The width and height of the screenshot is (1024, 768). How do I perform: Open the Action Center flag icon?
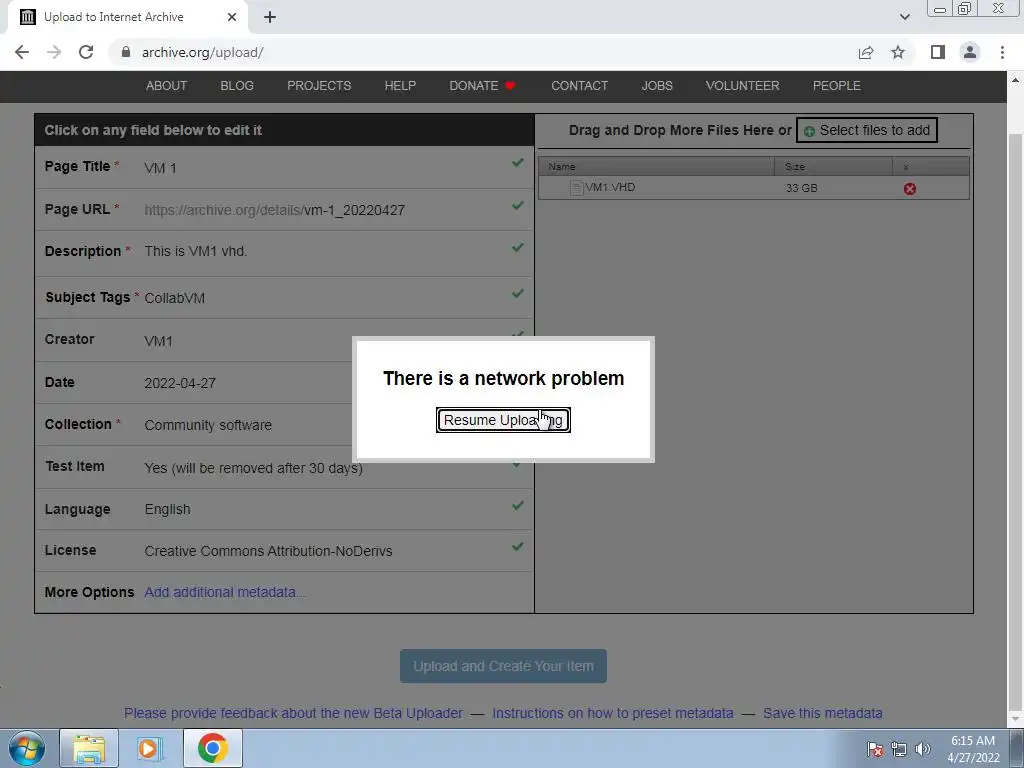(x=875, y=749)
